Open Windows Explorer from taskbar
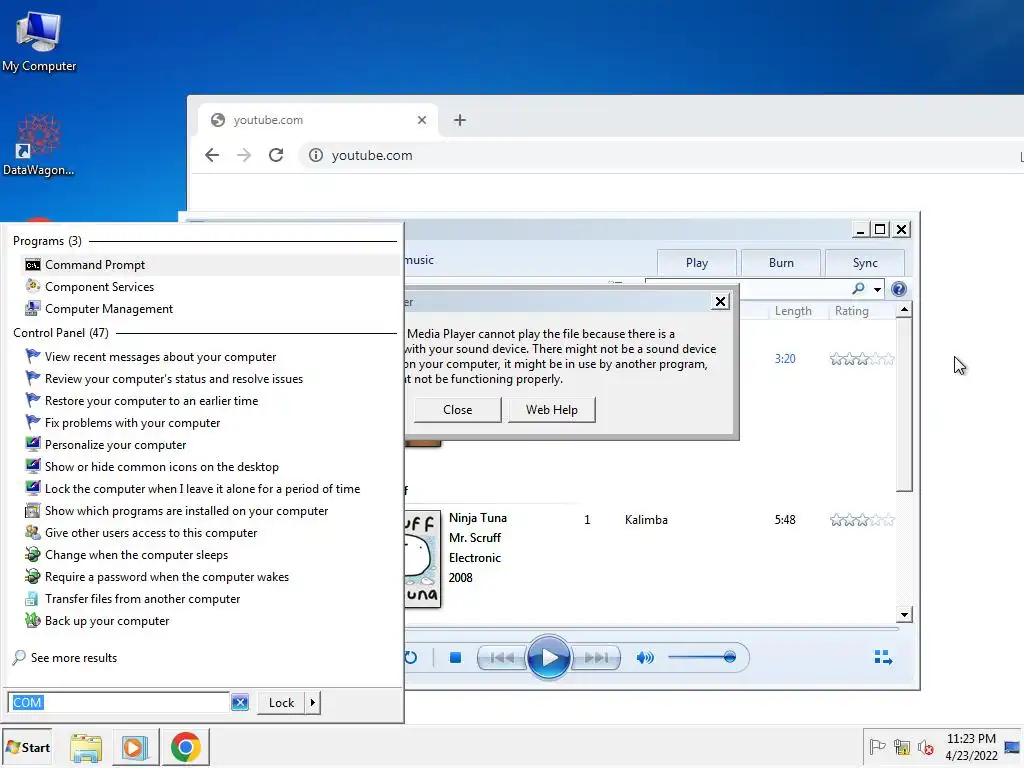 pyautogui.click(x=86, y=747)
